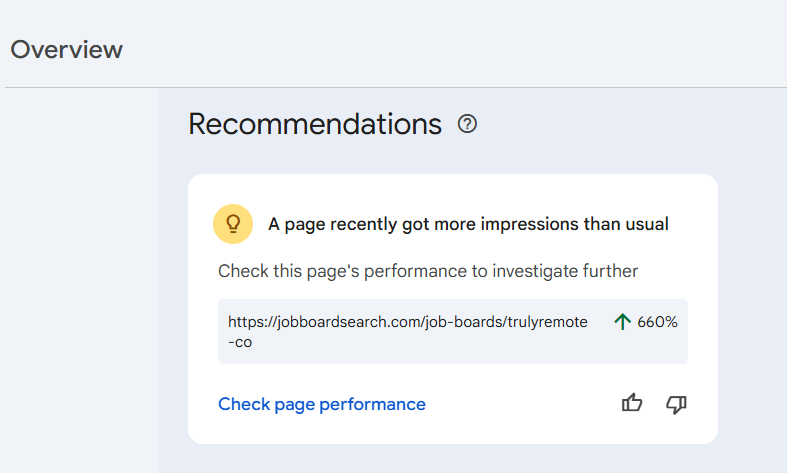Click the blank left sidebar panel
The image size is (787, 473).
(80, 280)
